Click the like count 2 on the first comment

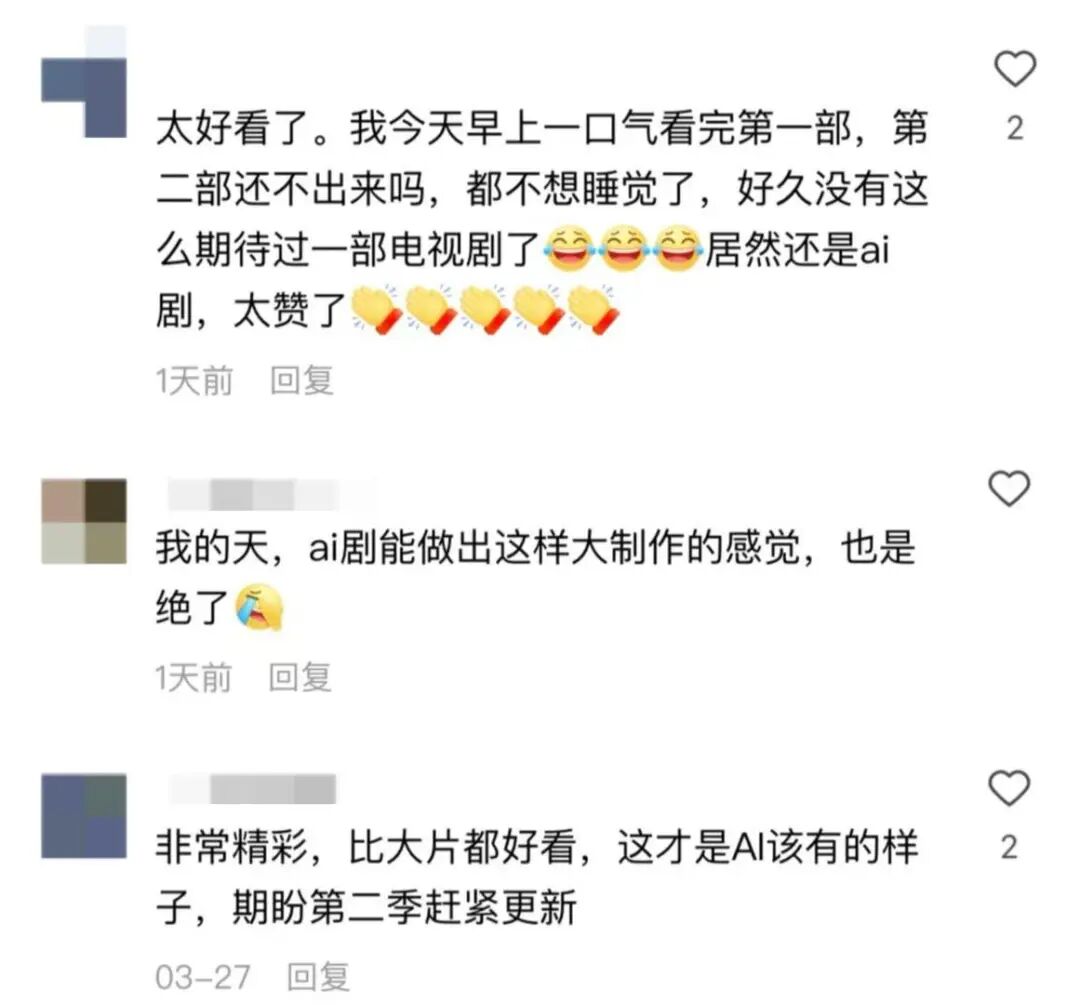[1015, 129]
